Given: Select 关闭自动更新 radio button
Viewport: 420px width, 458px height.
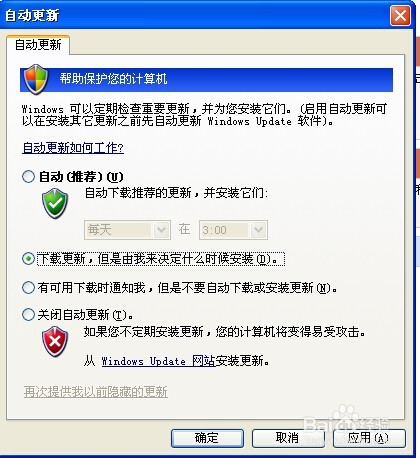Looking at the screenshot, I should pyautogui.click(x=28, y=314).
